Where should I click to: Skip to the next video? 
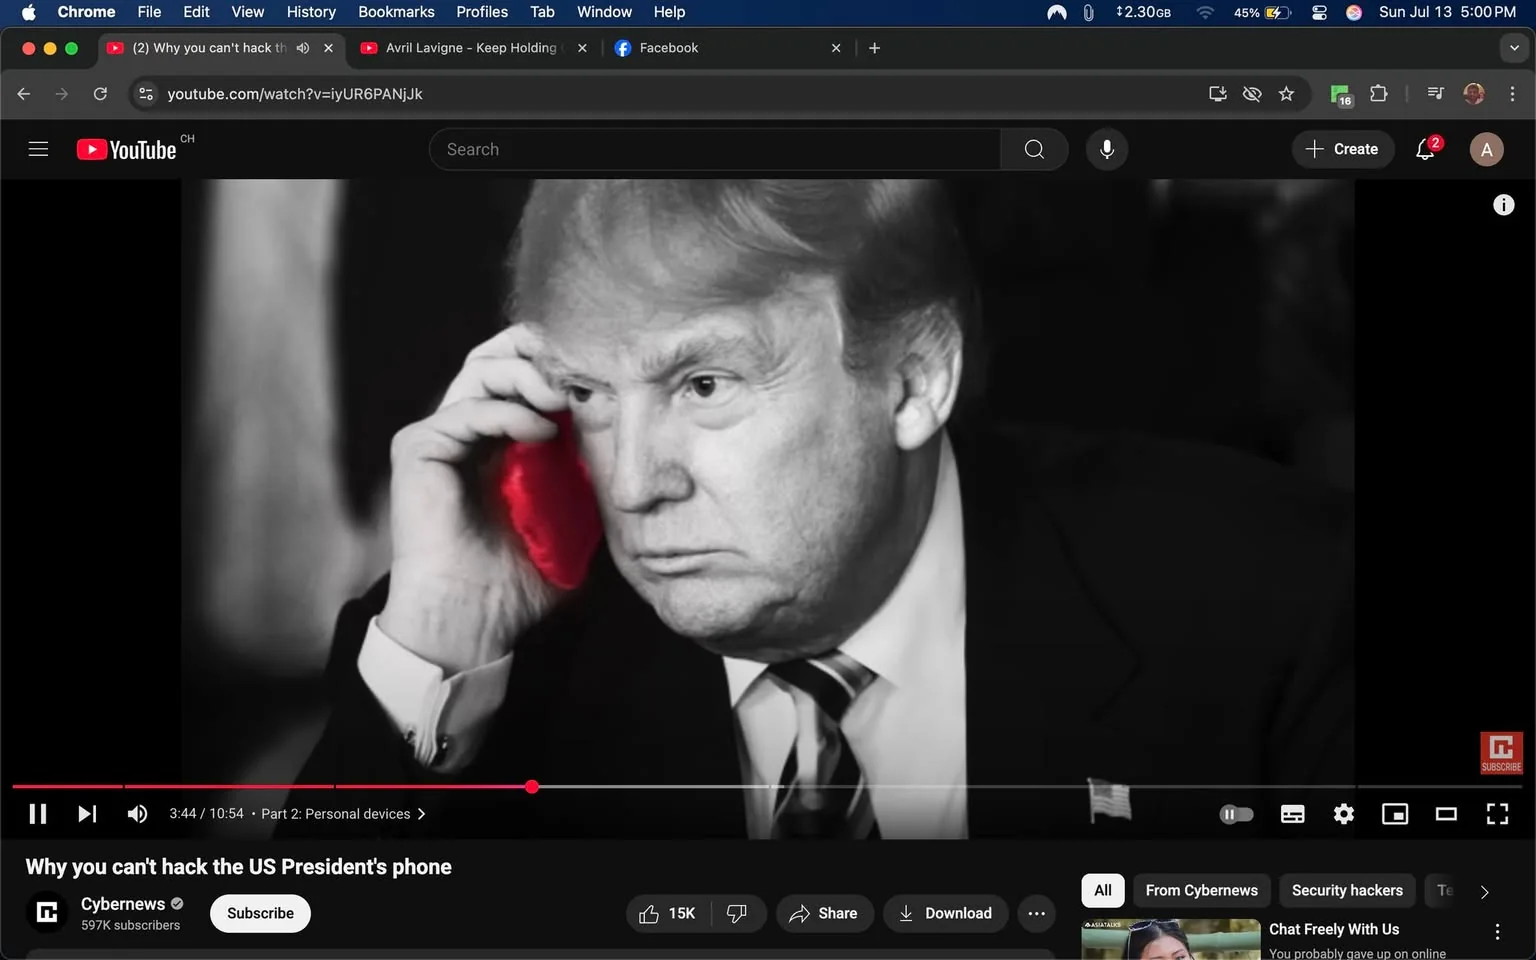tap(87, 814)
